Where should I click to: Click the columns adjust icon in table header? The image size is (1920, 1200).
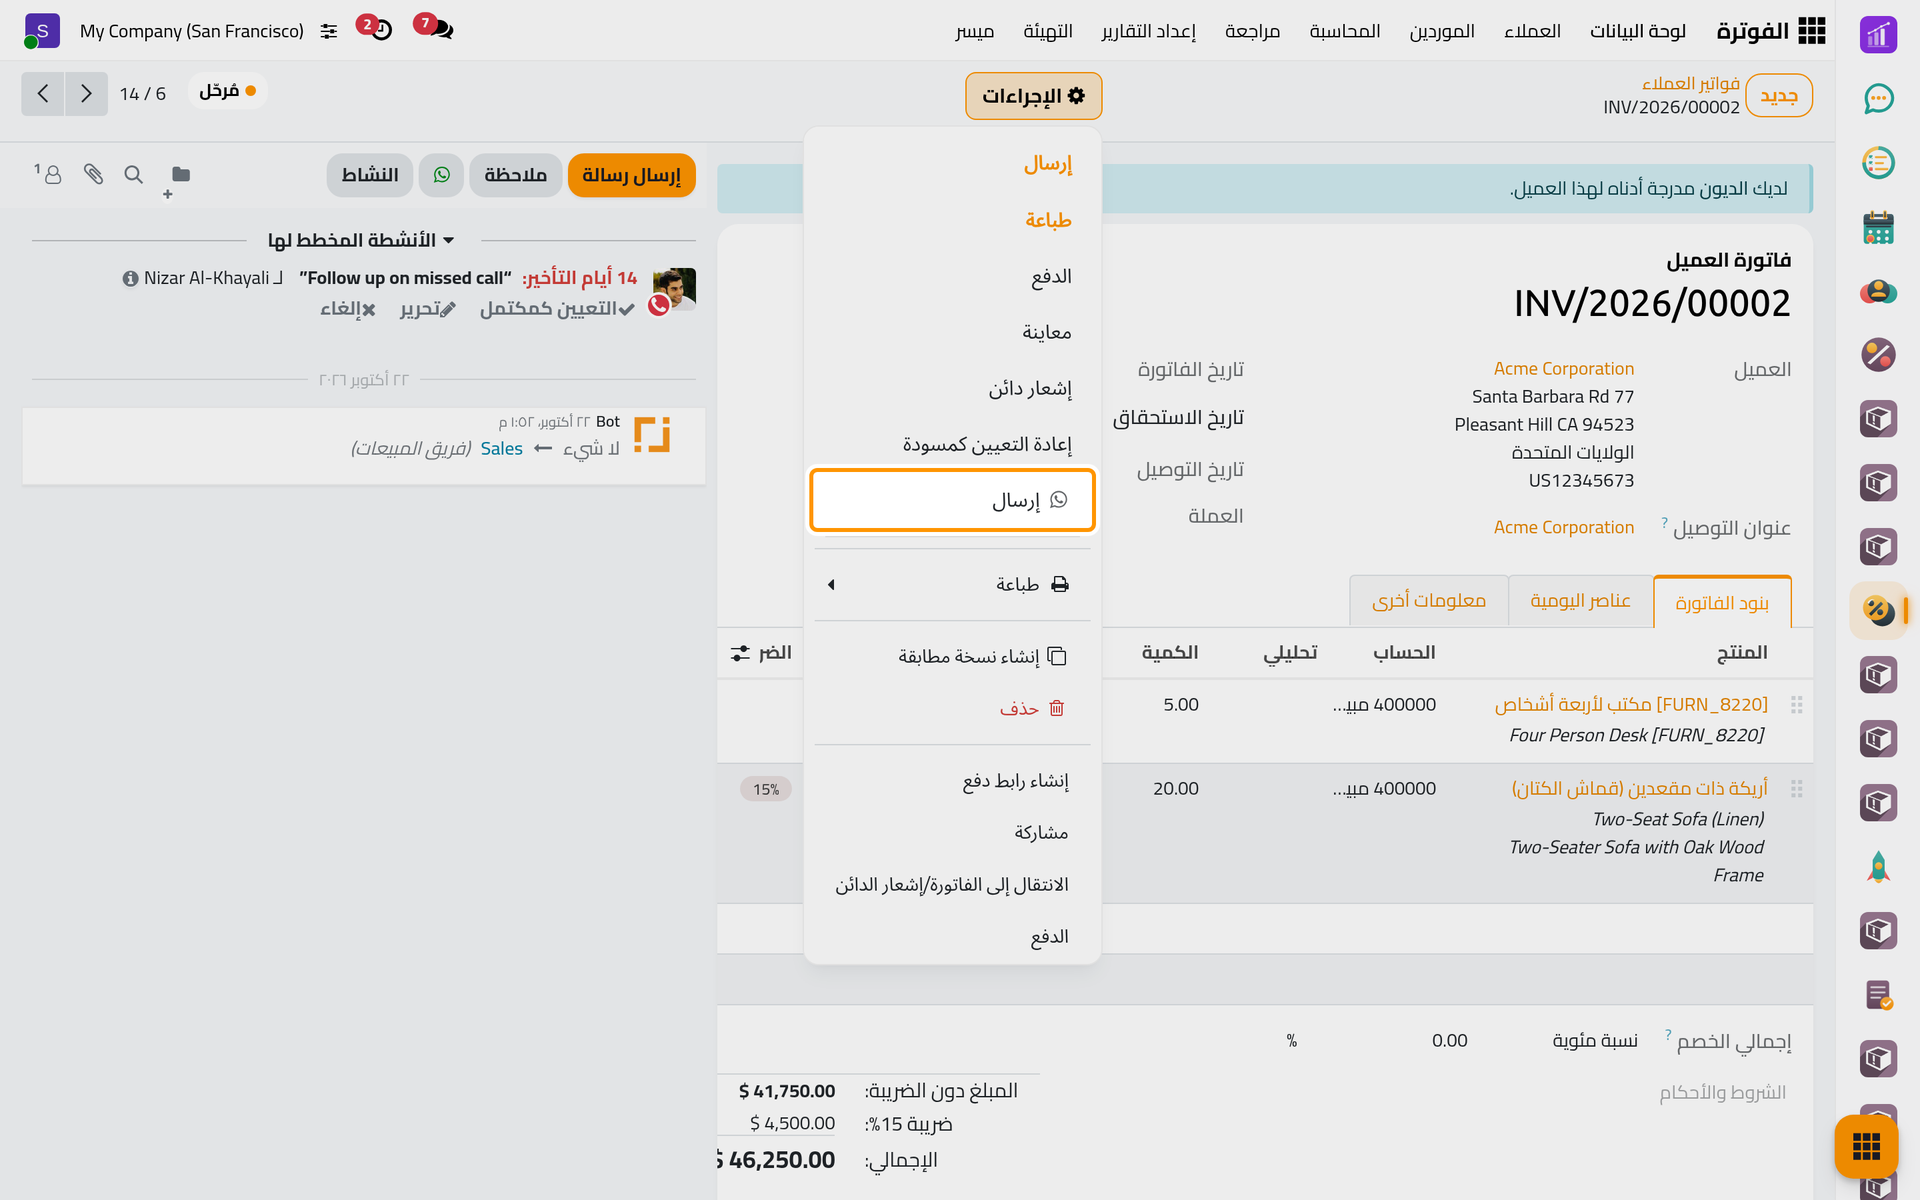click(x=740, y=653)
